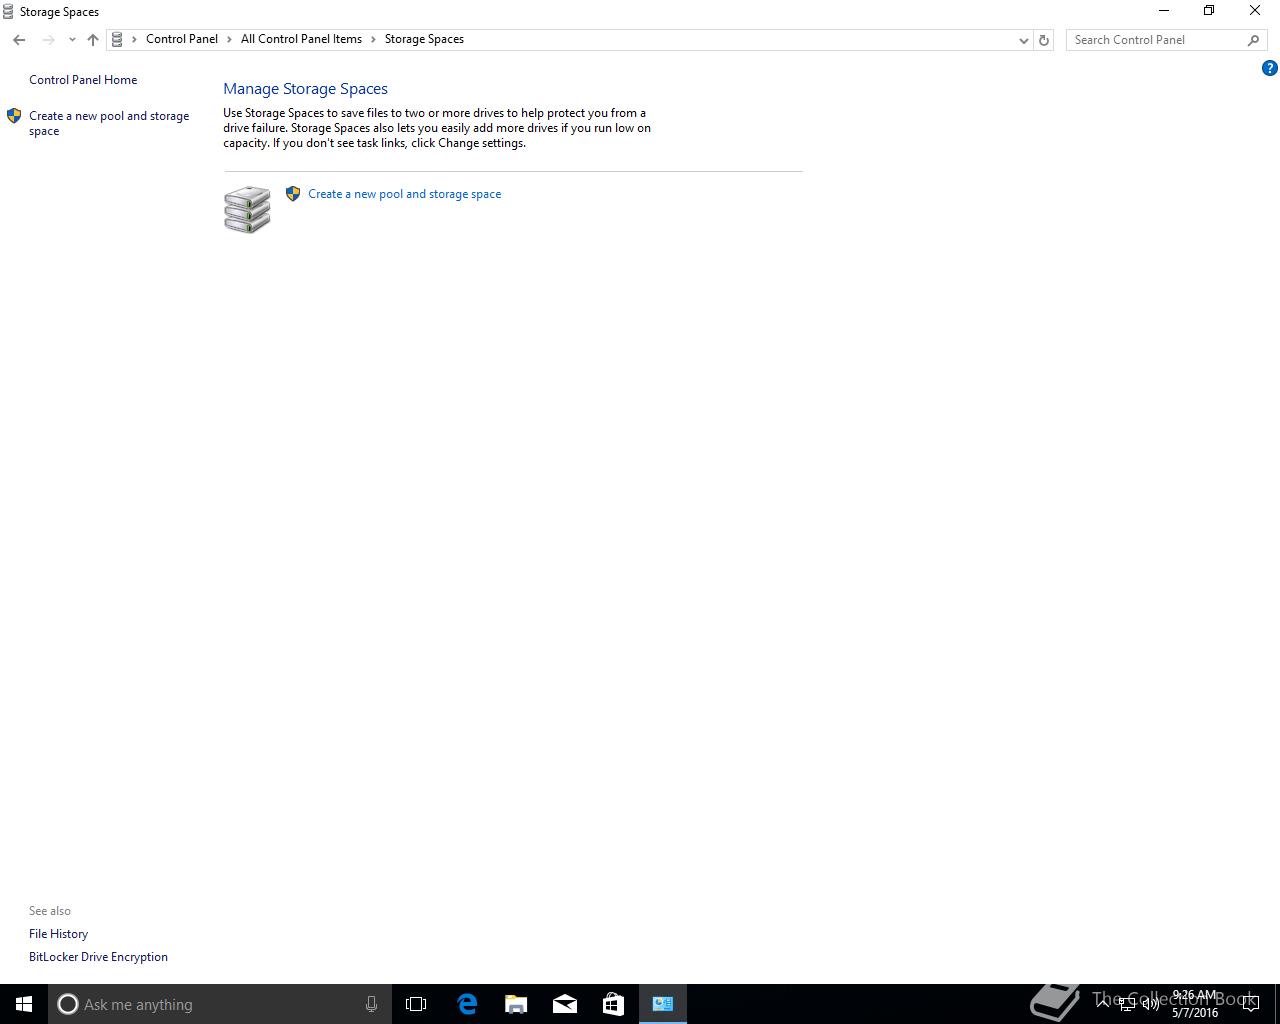Close the Storage Spaces window
The image size is (1280, 1024).
click(x=1255, y=11)
